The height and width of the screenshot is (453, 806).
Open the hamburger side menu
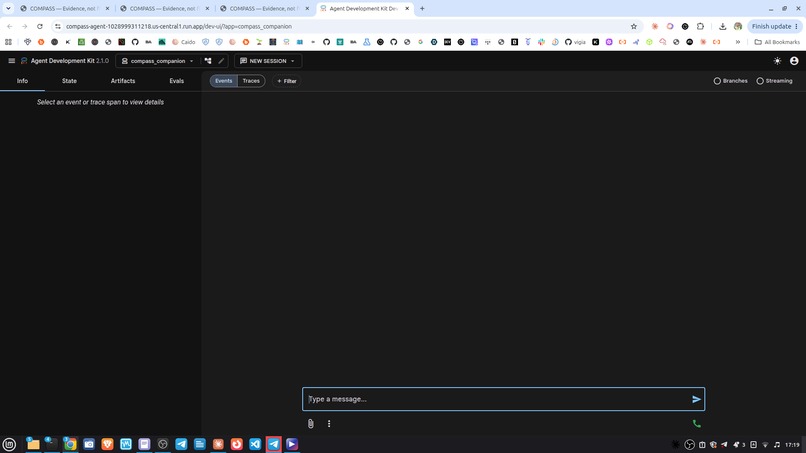coord(11,61)
